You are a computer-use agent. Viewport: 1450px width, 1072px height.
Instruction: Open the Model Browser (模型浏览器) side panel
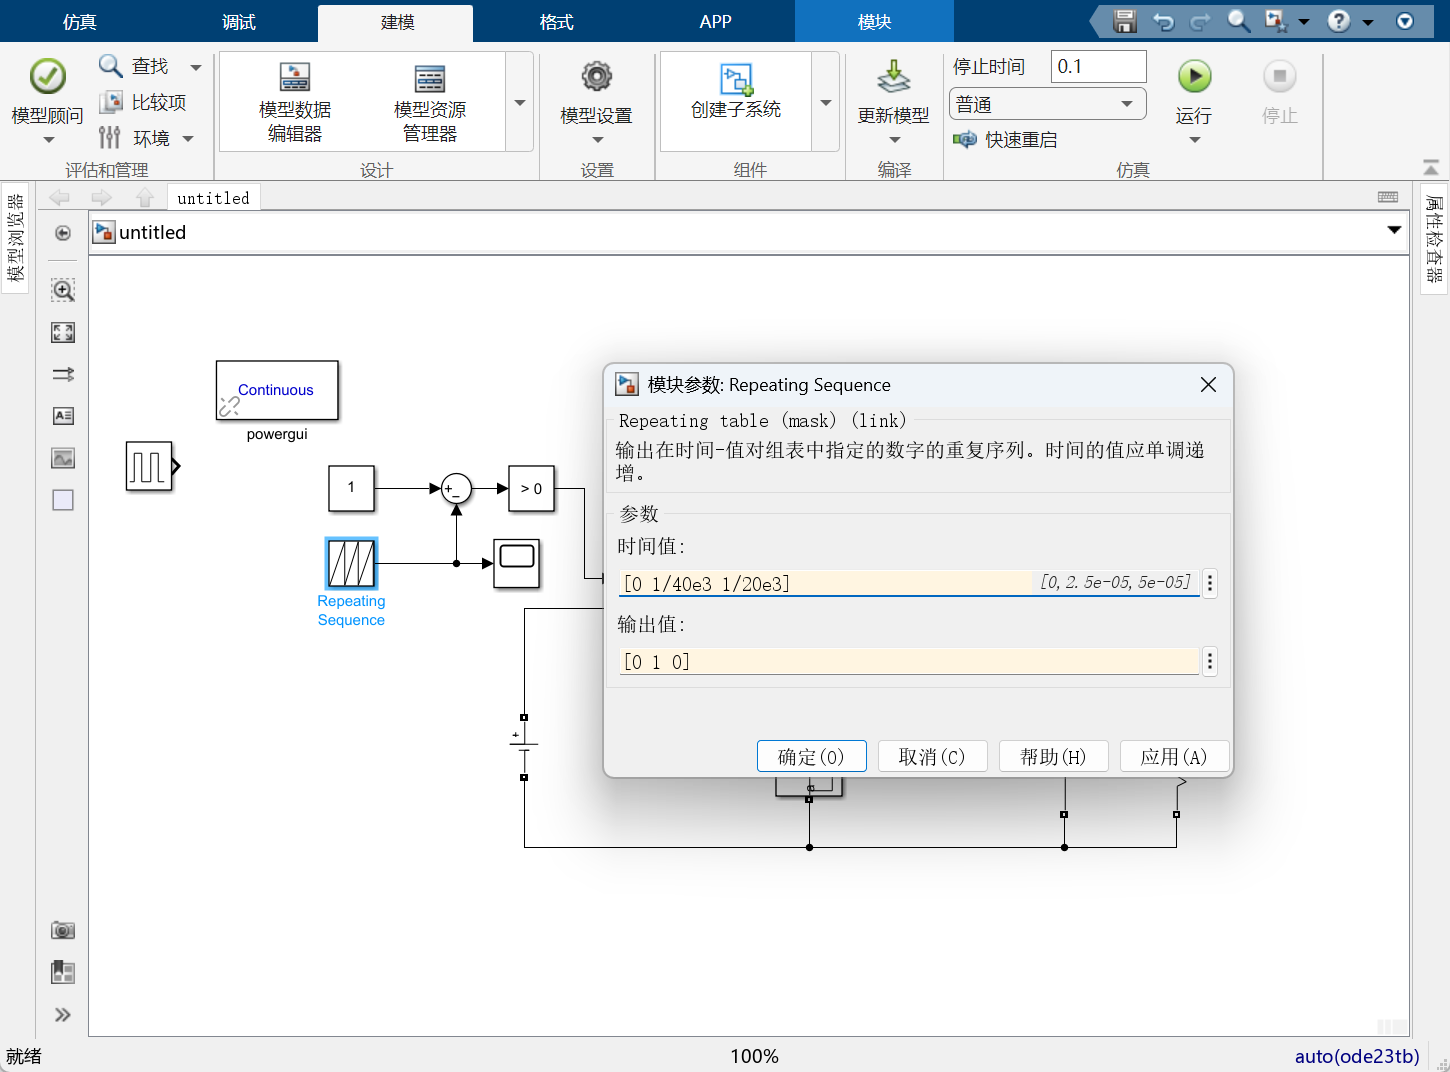point(15,238)
